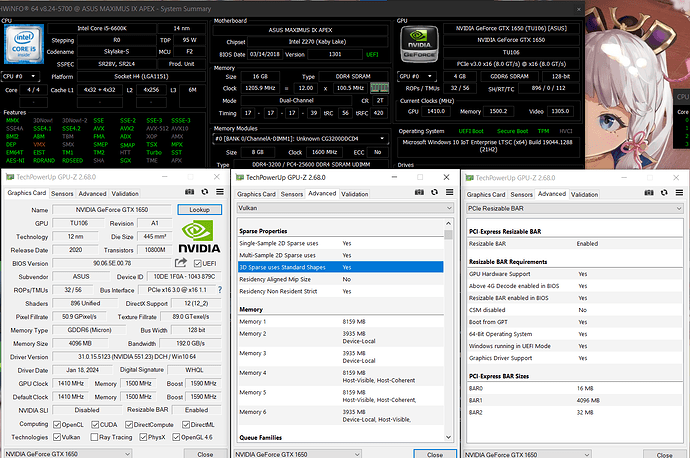Image resolution: width=690 pixels, height=458 pixels.
Task: Open hamburger menu in middle GPU-Z window
Action: 449,192
